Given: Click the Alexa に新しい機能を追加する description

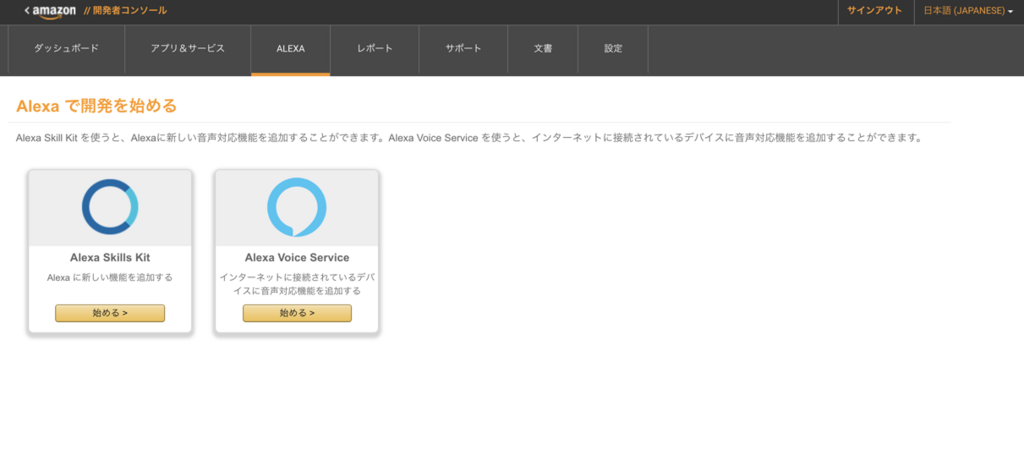Looking at the screenshot, I should [x=110, y=277].
